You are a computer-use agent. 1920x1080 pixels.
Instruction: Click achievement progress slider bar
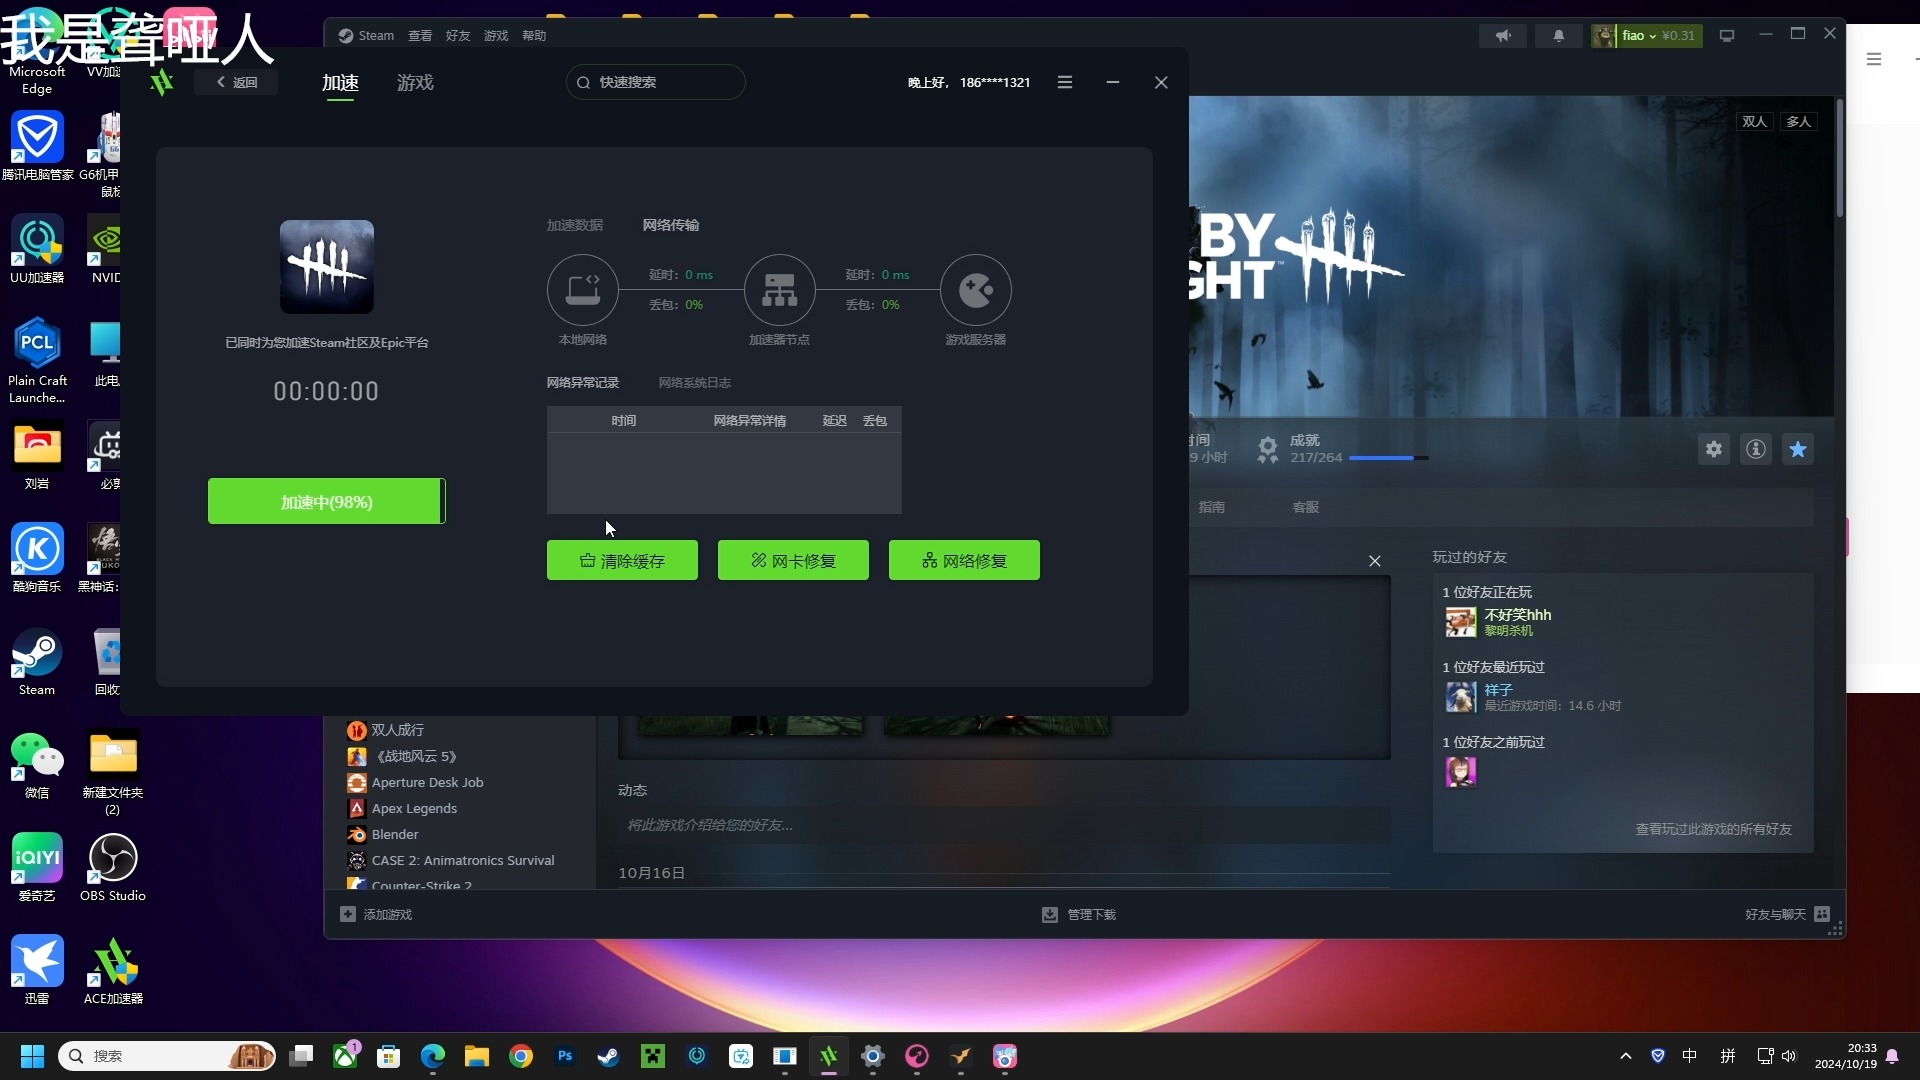pyautogui.click(x=1387, y=458)
